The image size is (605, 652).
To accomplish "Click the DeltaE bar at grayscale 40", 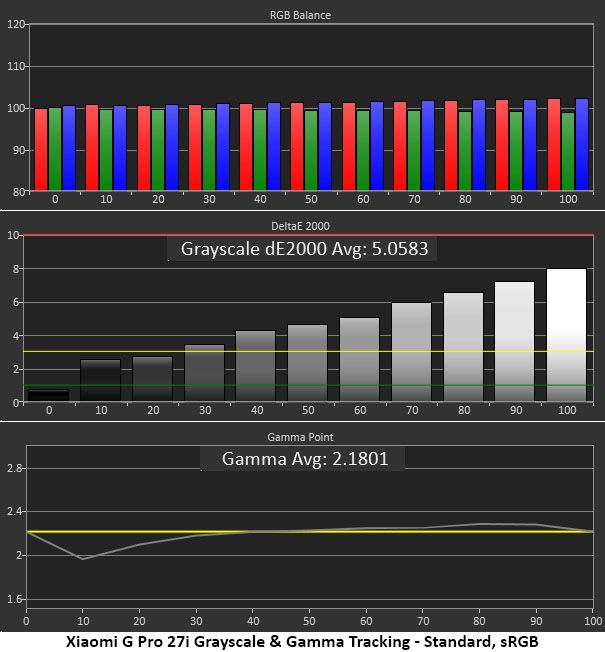I will pyautogui.click(x=255, y=366).
